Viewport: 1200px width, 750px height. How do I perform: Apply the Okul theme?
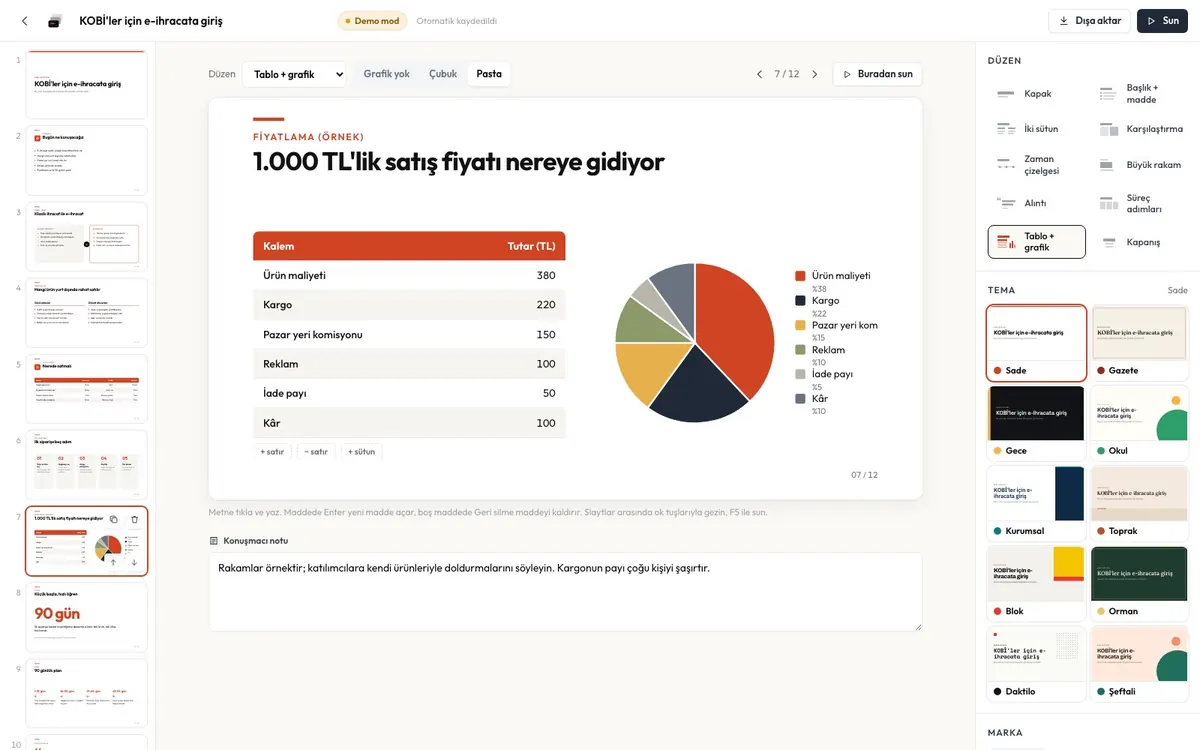point(1139,423)
